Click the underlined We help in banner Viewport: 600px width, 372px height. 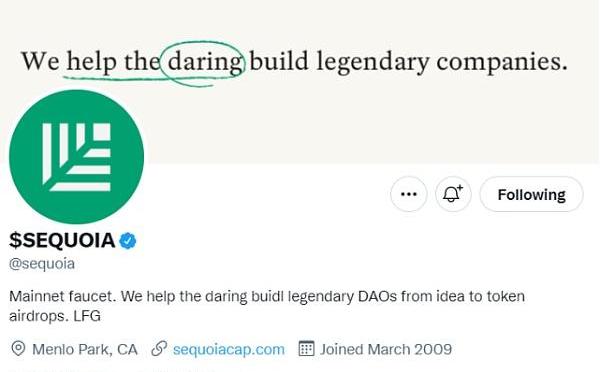click(x=69, y=61)
